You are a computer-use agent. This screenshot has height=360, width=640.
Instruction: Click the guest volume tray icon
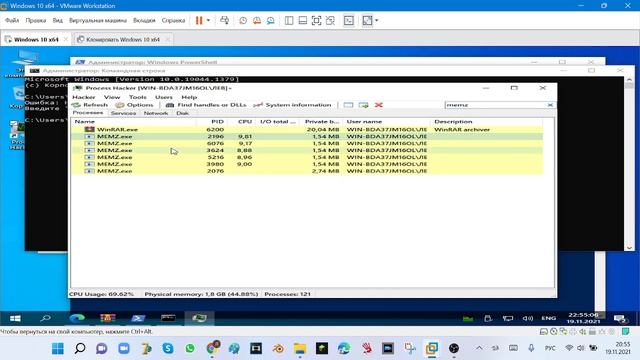coord(528,318)
